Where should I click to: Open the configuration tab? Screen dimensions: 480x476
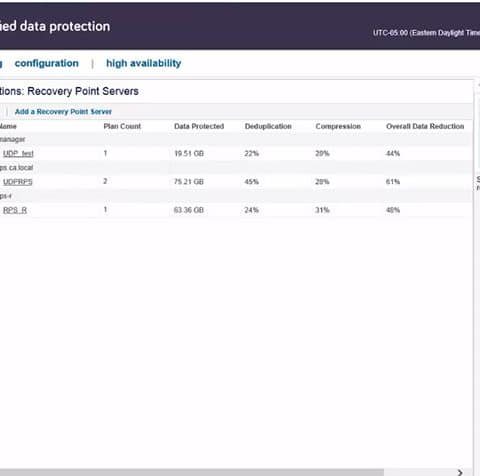pyautogui.click(x=47, y=63)
